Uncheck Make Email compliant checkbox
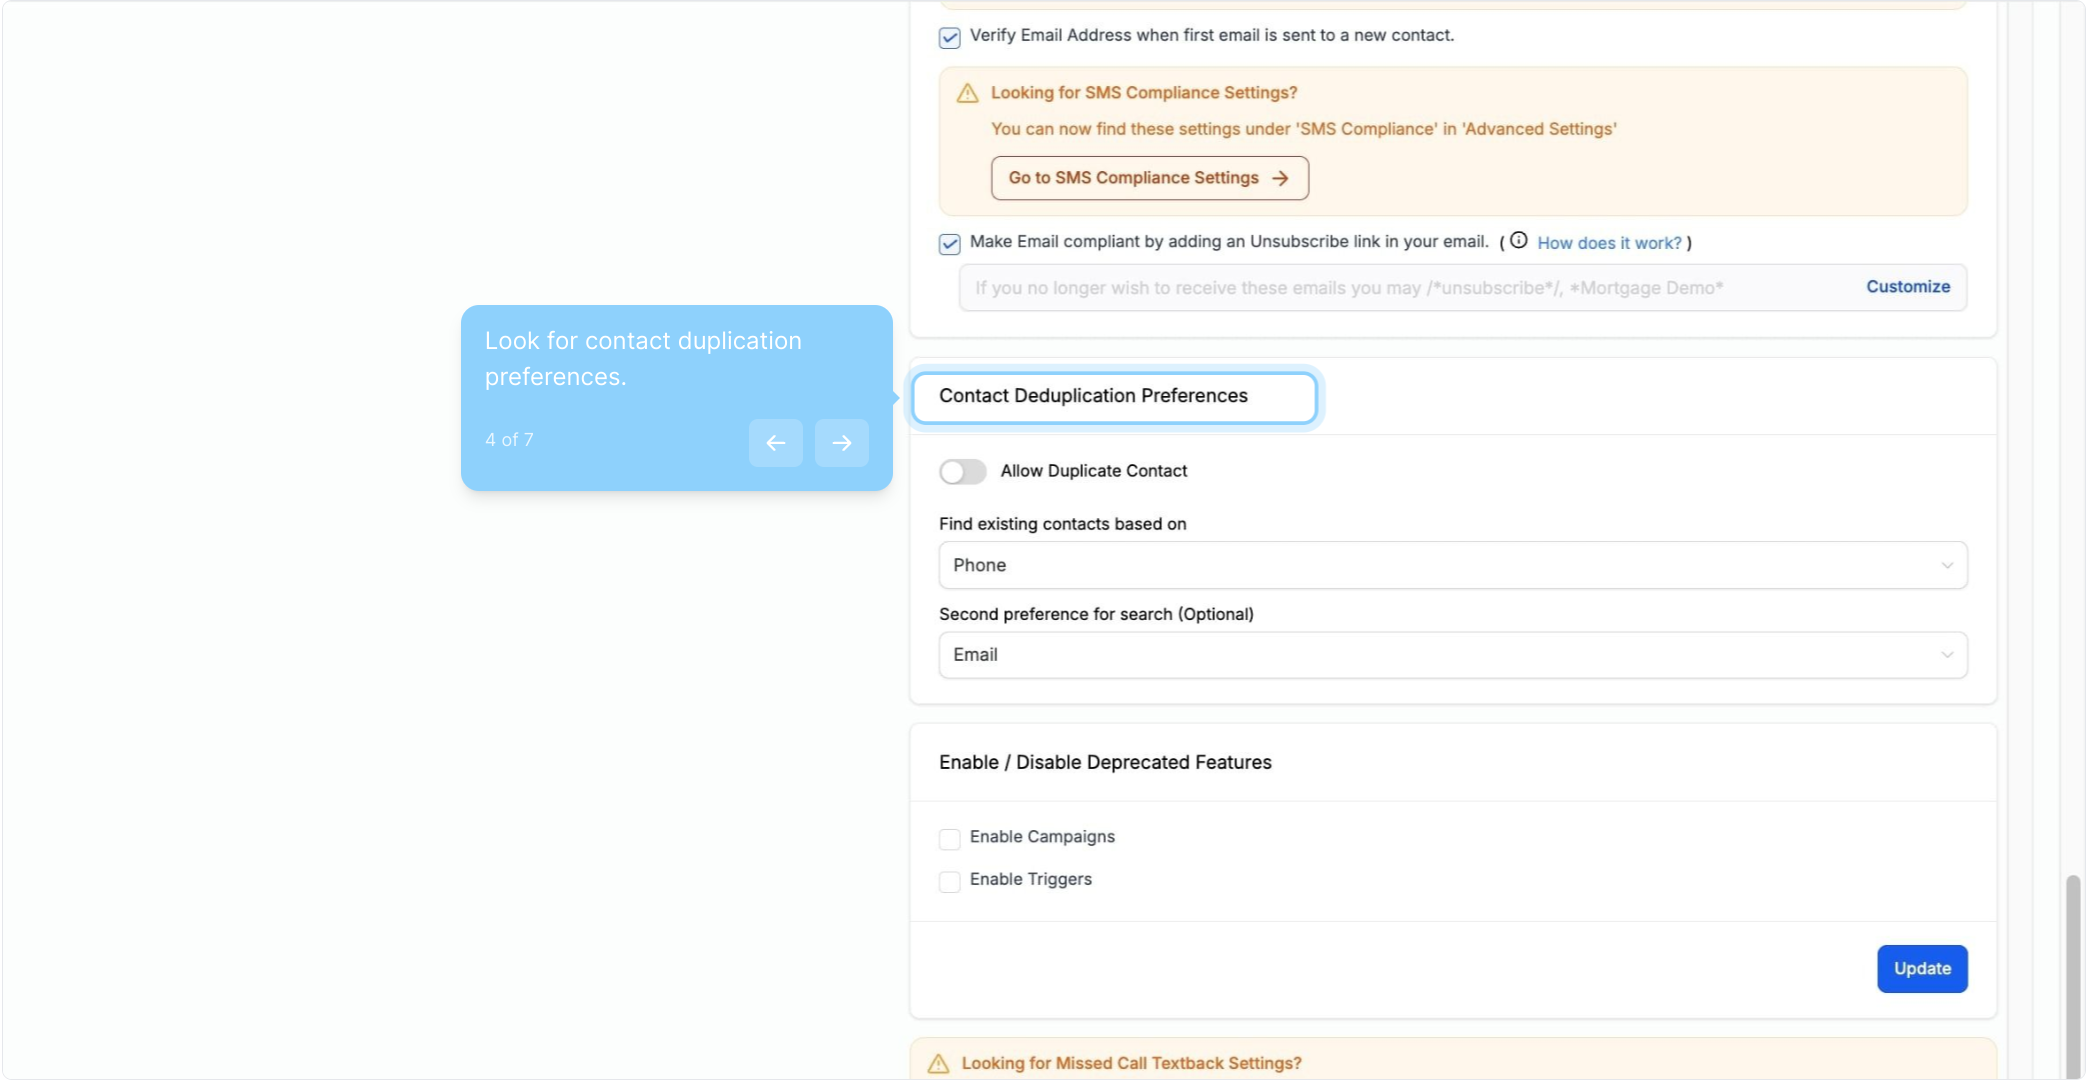The width and height of the screenshot is (2088, 1080). pyautogui.click(x=949, y=244)
